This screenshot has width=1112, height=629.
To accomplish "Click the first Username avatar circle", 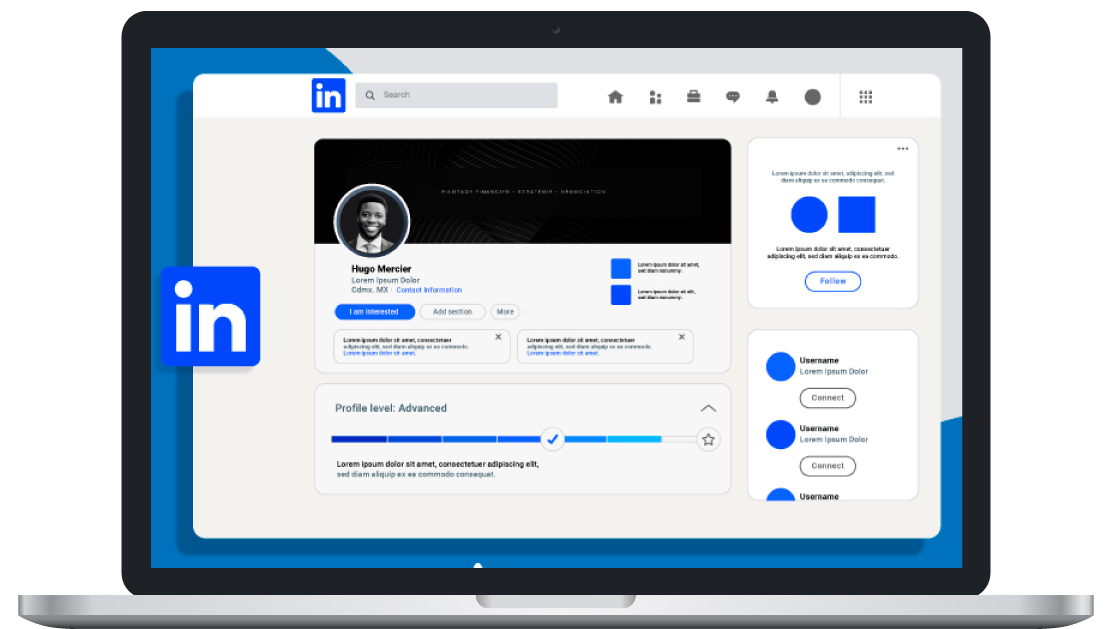I will pyautogui.click(x=780, y=367).
